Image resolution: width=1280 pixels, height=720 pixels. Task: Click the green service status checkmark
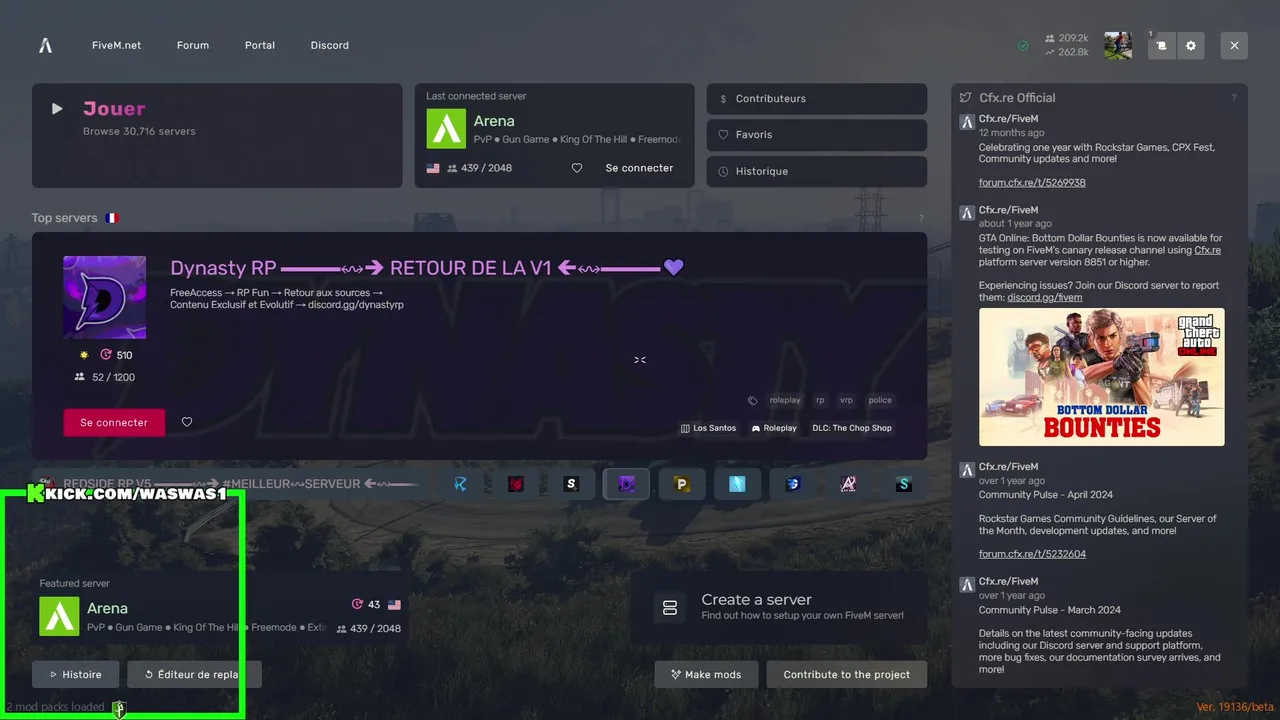click(x=1023, y=46)
